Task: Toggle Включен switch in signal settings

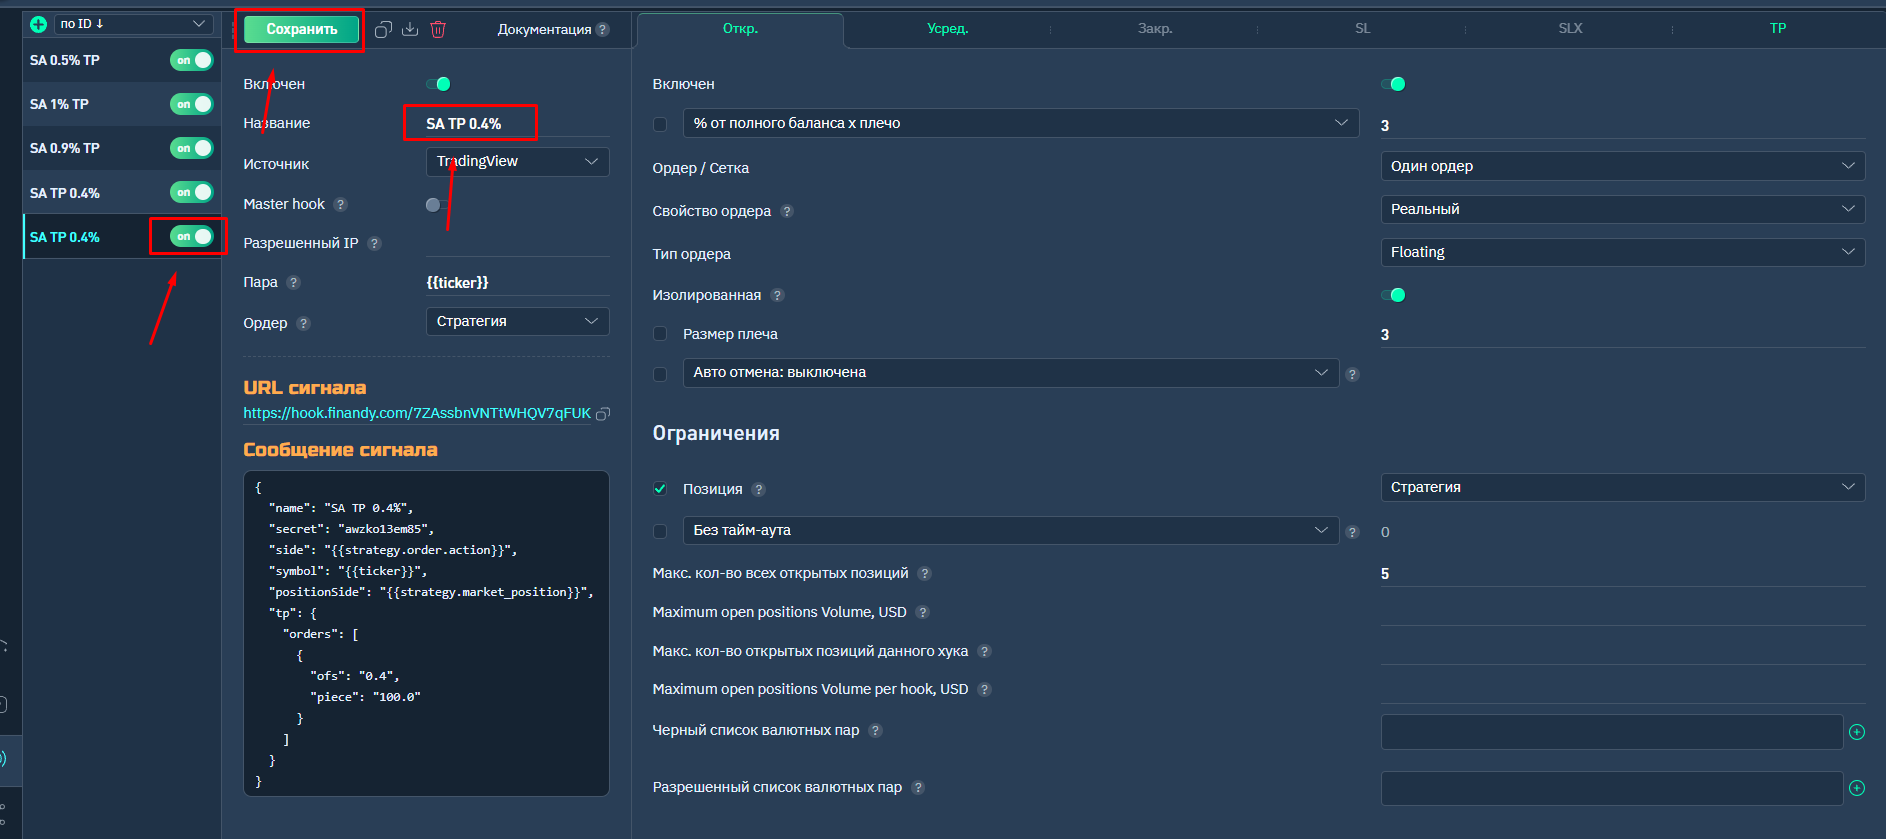Action: tap(438, 84)
